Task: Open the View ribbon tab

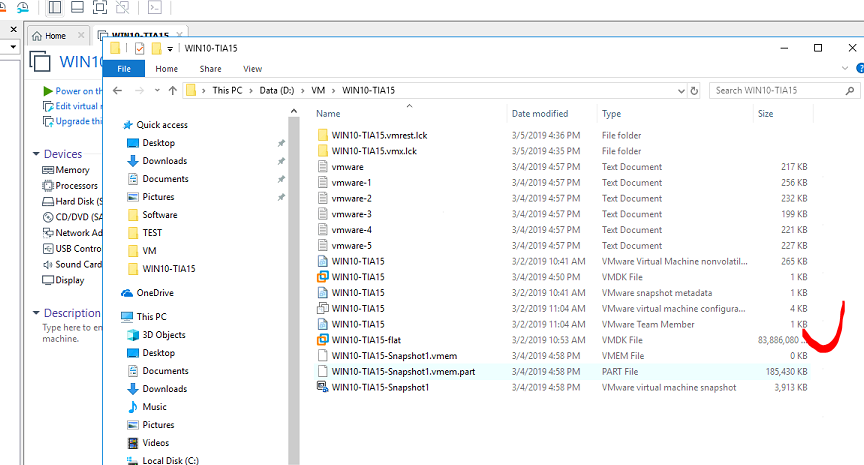Action: click(x=252, y=69)
